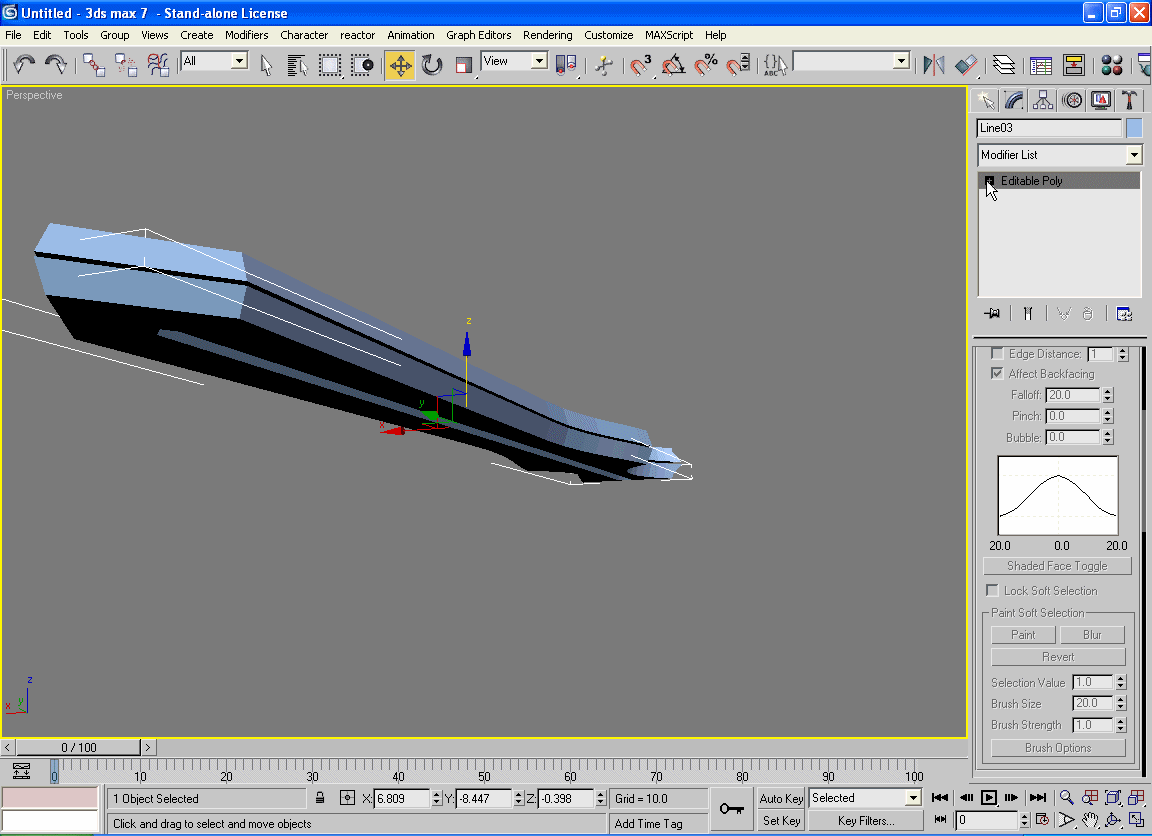
Task: Click the Auto Key button
Action: click(781, 798)
